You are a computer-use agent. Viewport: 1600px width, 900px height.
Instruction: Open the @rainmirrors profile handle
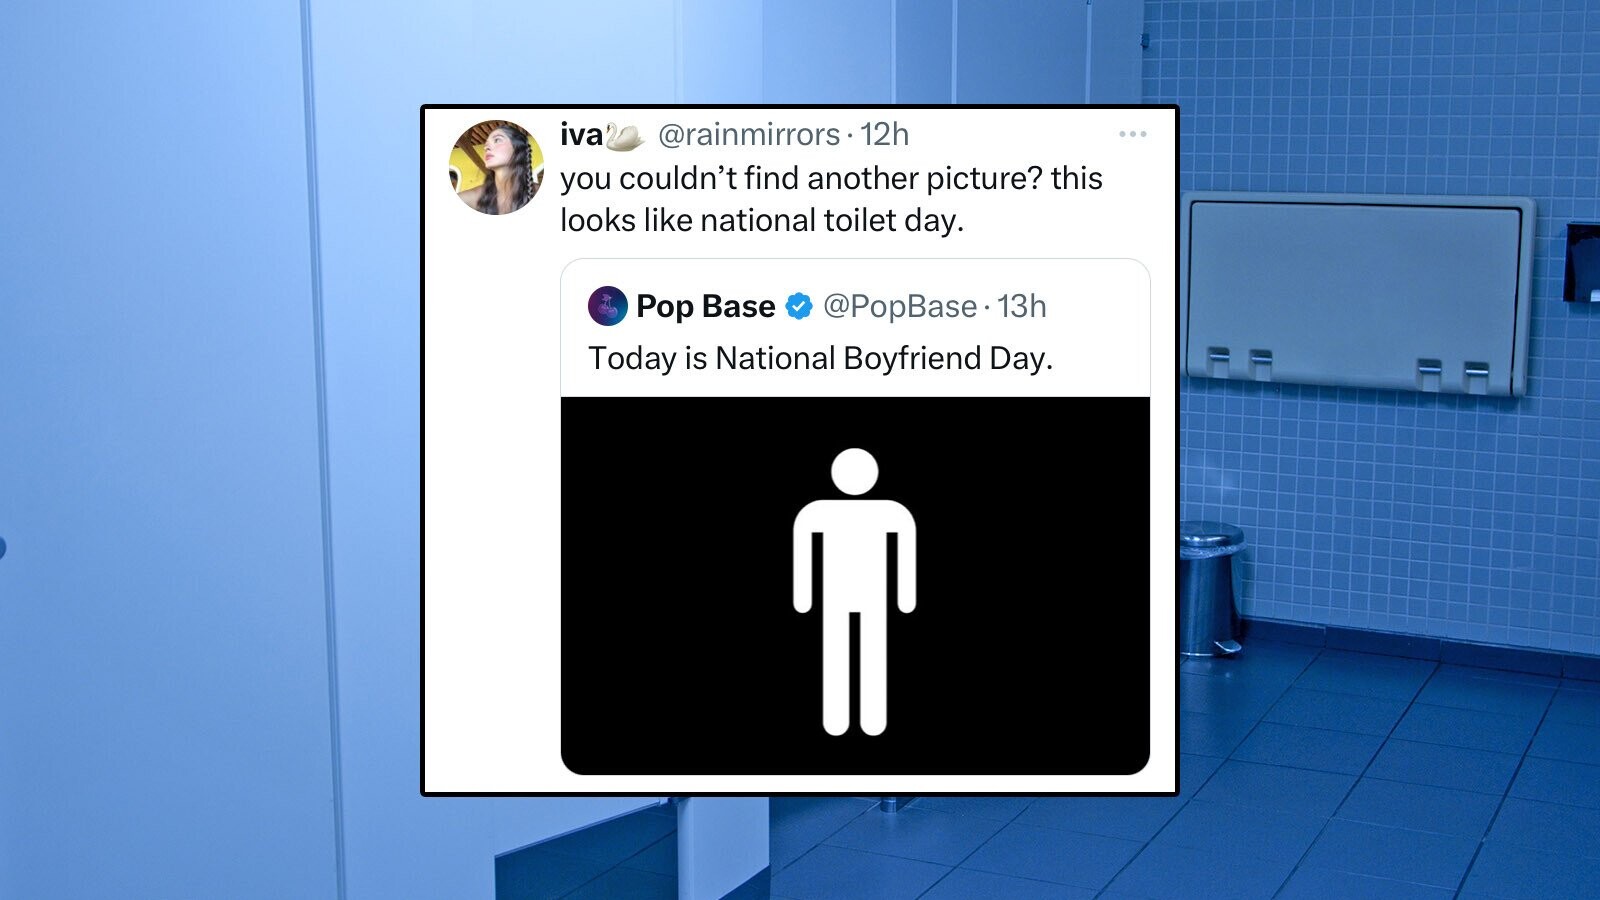click(x=749, y=134)
